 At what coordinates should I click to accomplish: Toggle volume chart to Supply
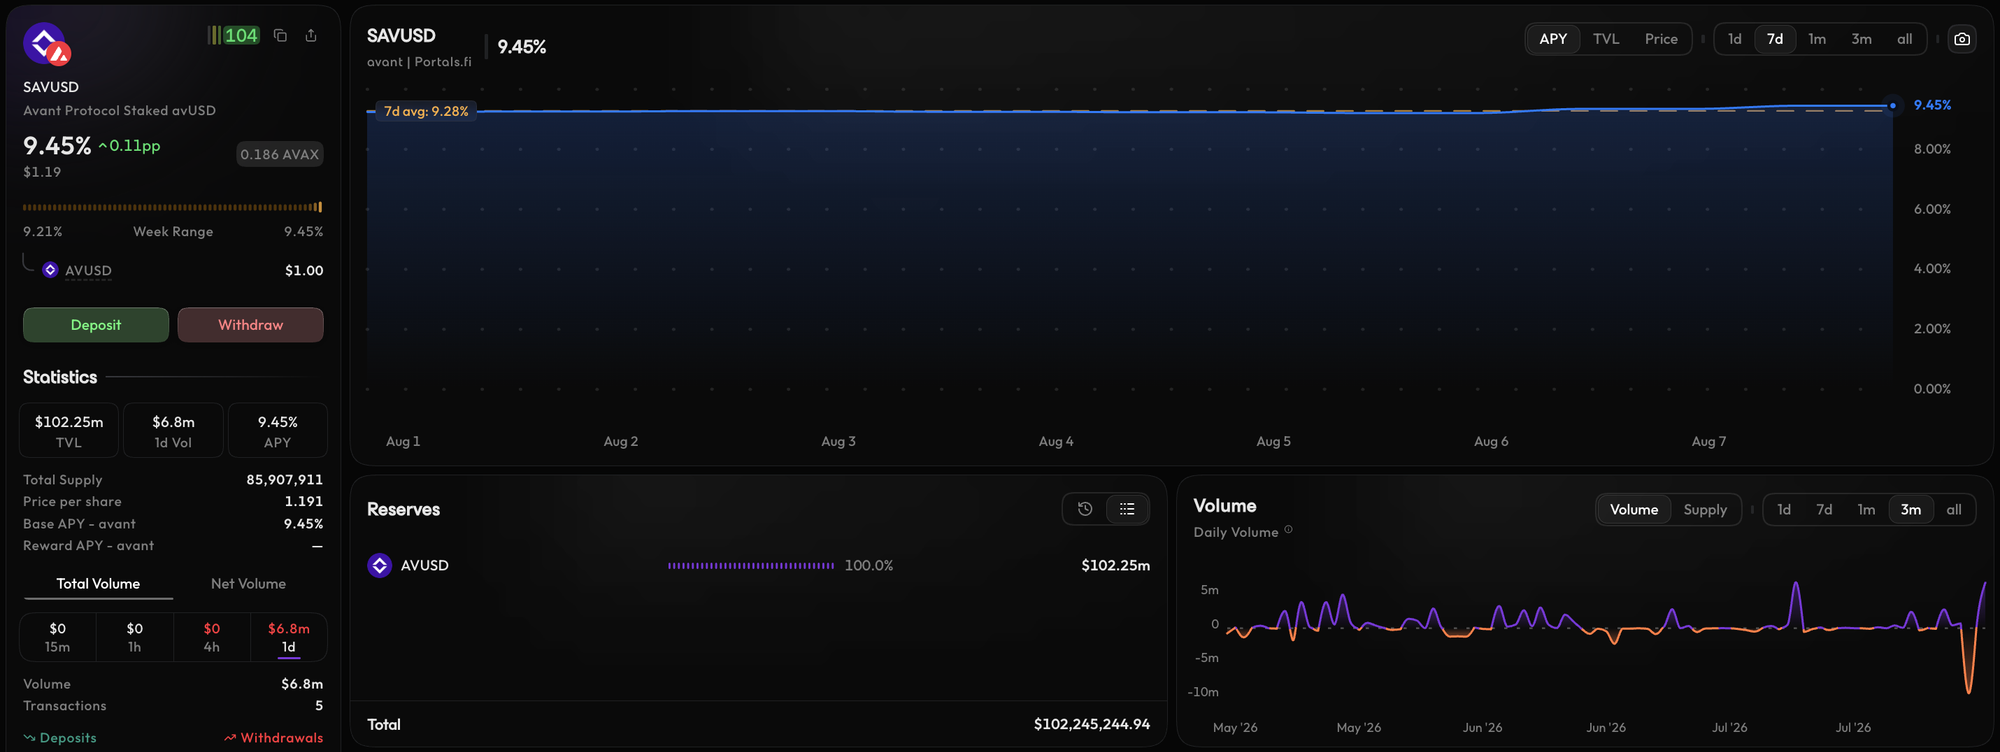coord(1705,509)
